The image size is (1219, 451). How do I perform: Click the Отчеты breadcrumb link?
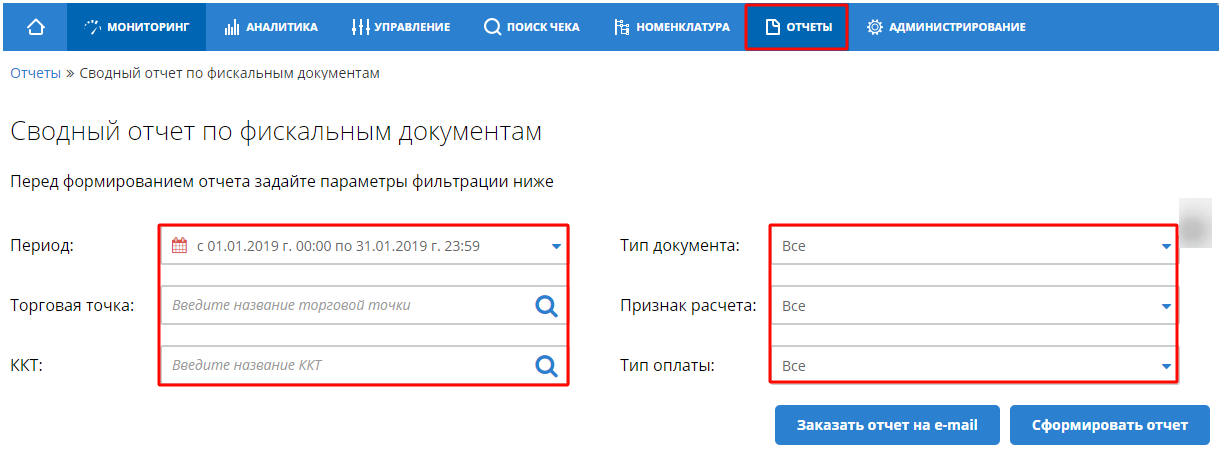35,73
